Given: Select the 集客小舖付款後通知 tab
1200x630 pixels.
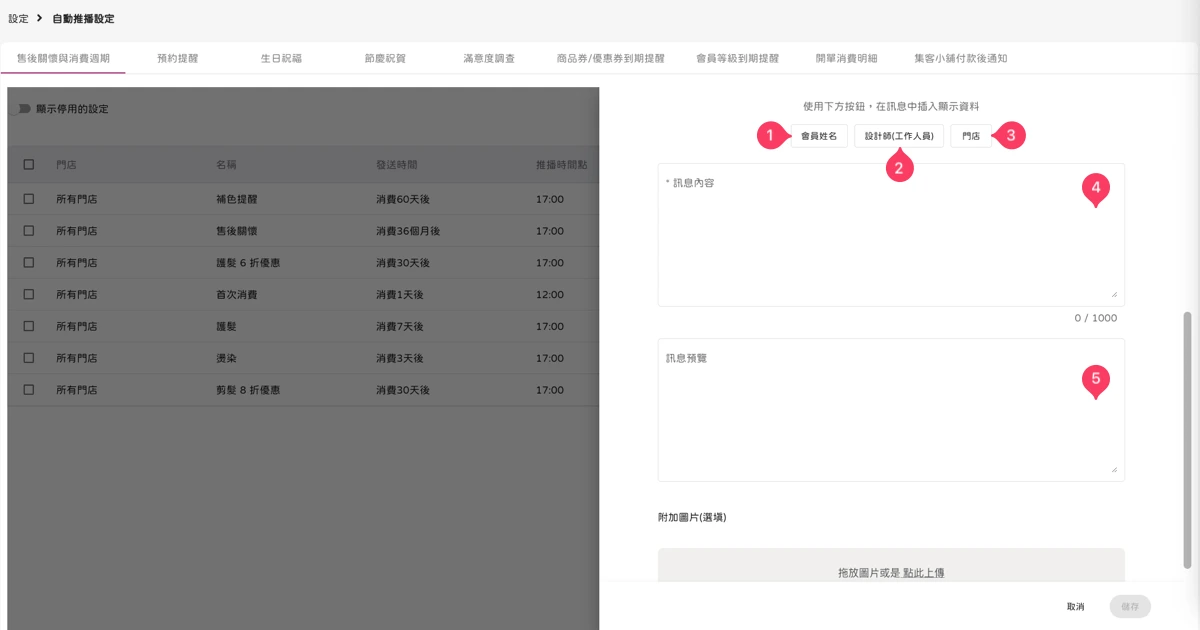Looking at the screenshot, I should pyautogui.click(x=960, y=58).
